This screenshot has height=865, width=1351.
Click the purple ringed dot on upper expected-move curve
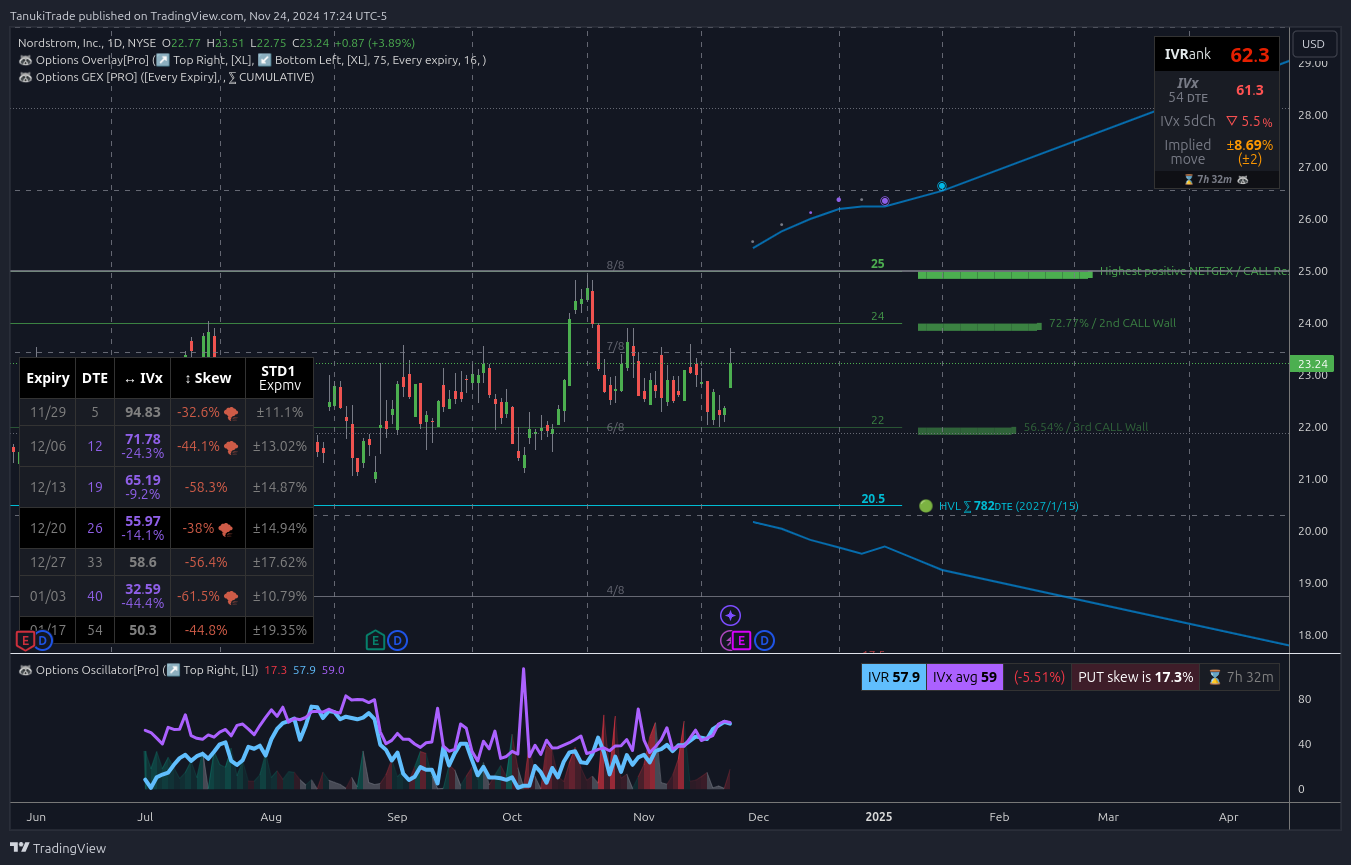pyautogui.click(x=884, y=201)
